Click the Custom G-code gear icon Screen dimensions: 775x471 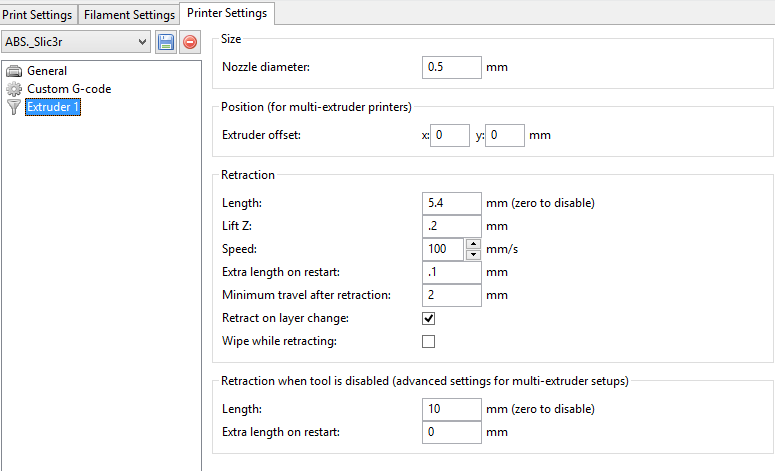click(x=14, y=89)
